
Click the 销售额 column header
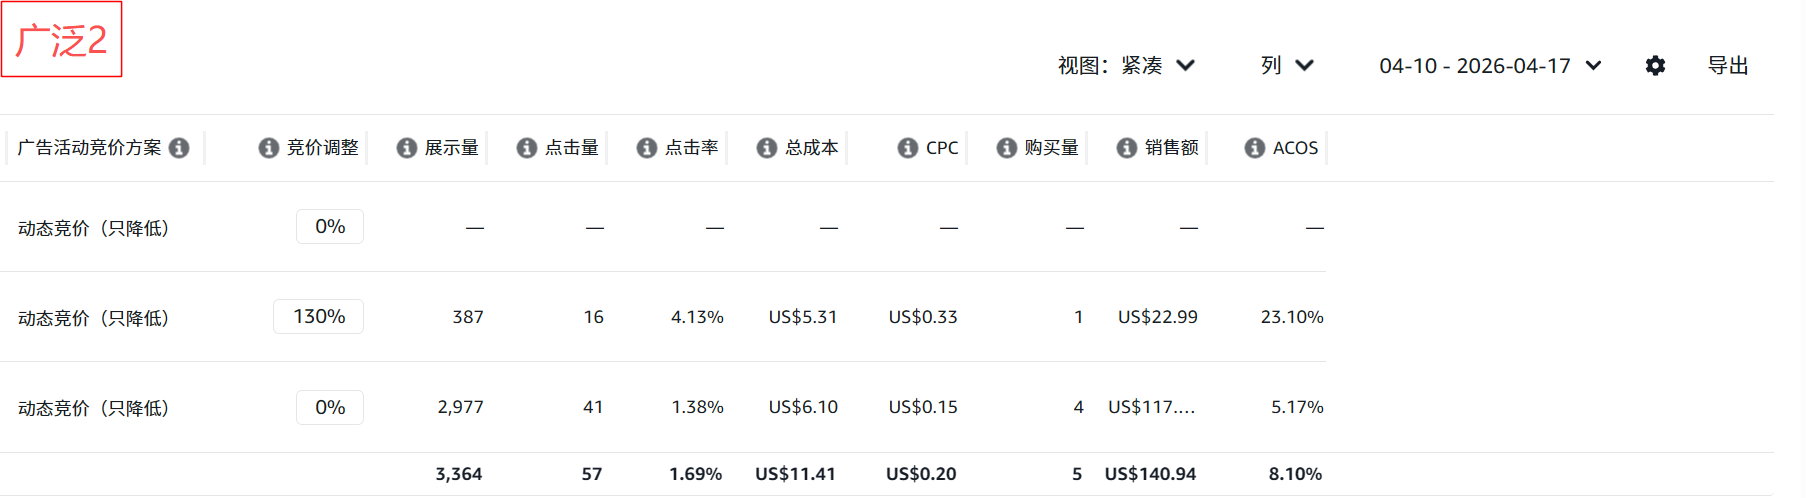1171,148
